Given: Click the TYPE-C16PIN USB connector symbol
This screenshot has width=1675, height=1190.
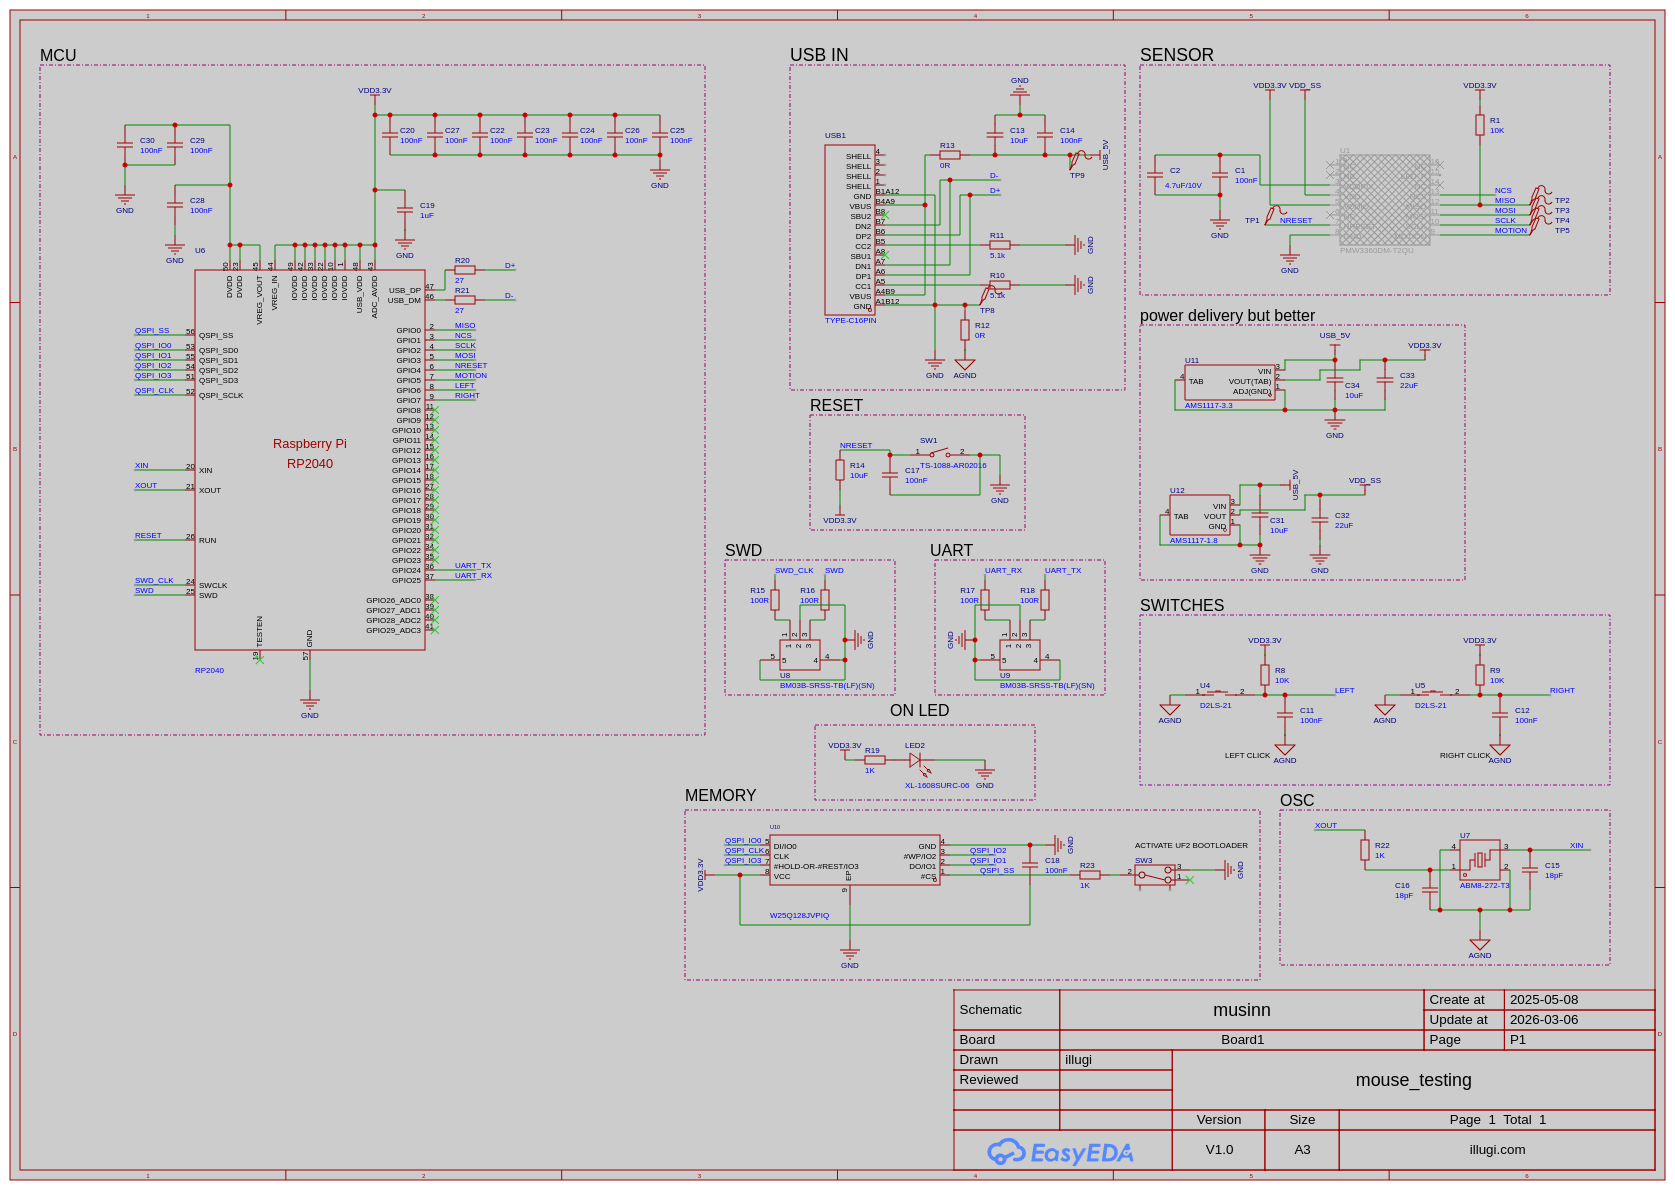Looking at the screenshot, I should [852, 230].
